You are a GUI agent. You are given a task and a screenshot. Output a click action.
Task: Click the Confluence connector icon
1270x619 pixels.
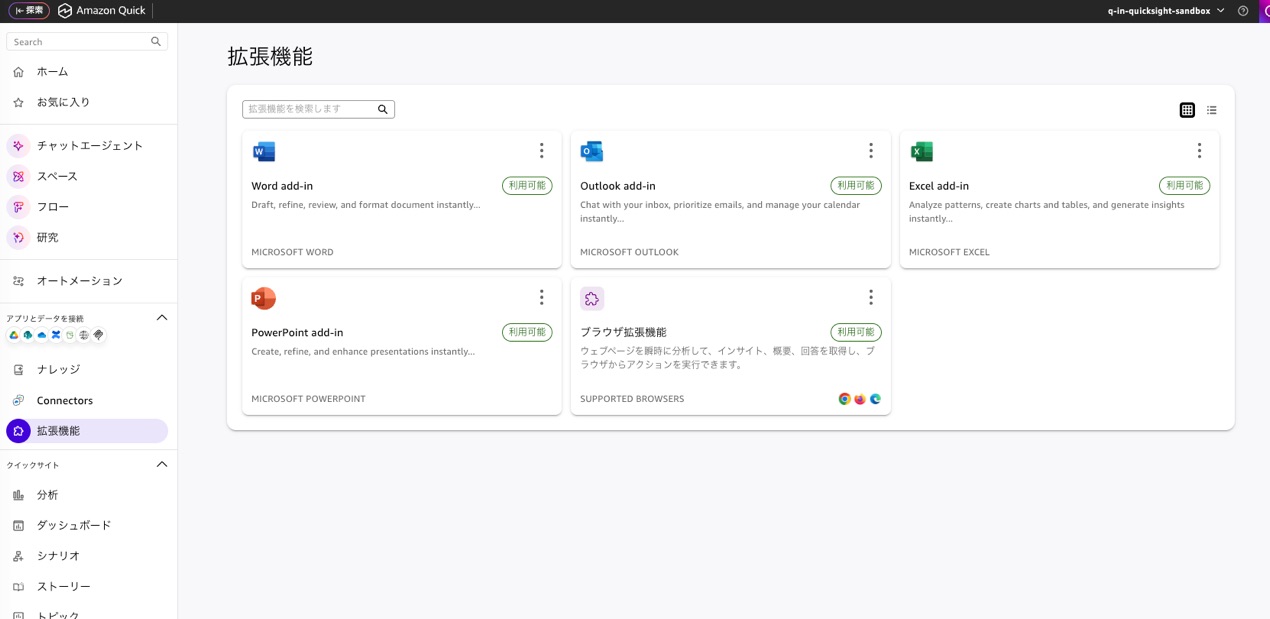click(x=56, y=335)
